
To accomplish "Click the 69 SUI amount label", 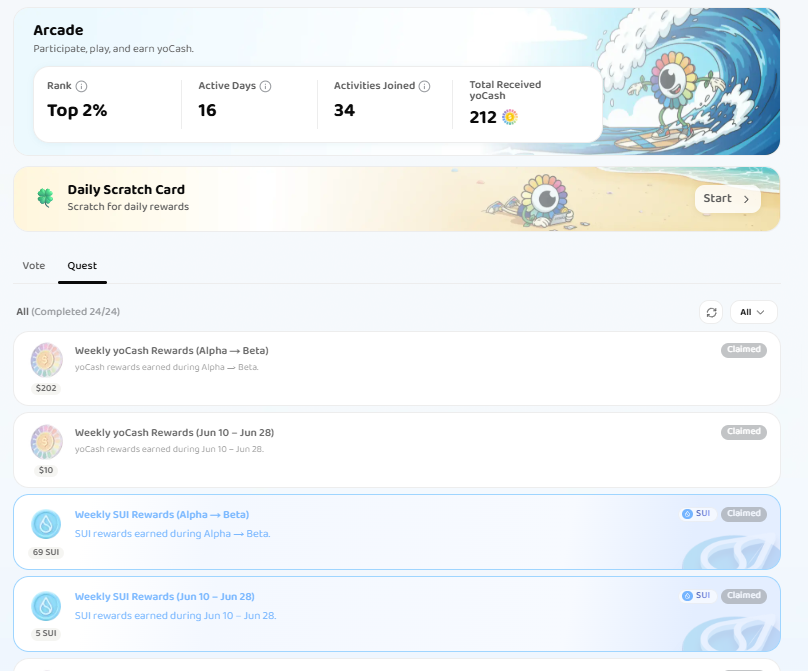I will pyautogui.click(x=46, y=552).
